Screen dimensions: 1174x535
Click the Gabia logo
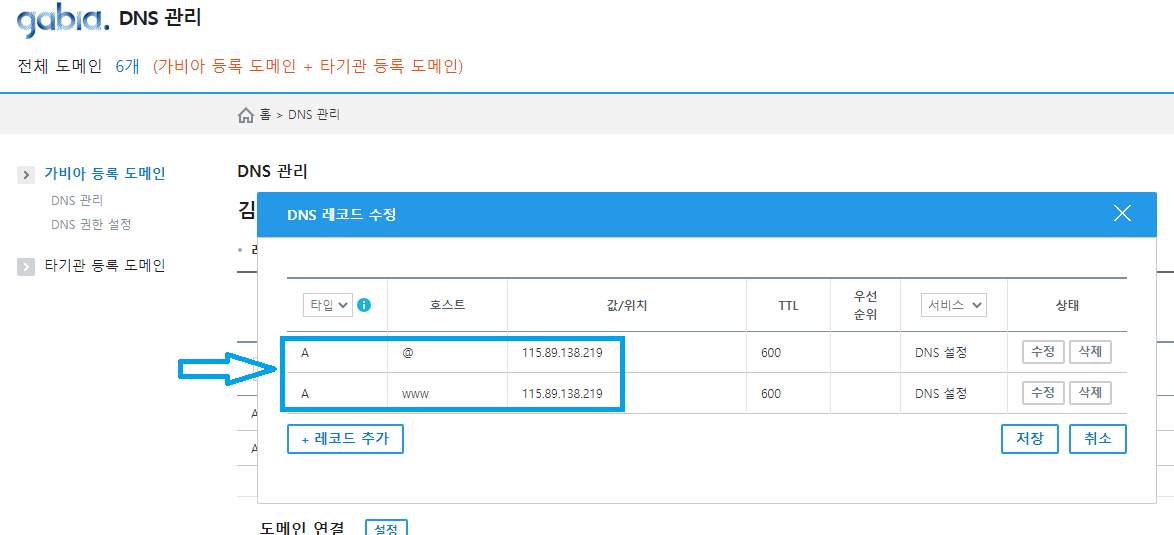coord(62,20)
